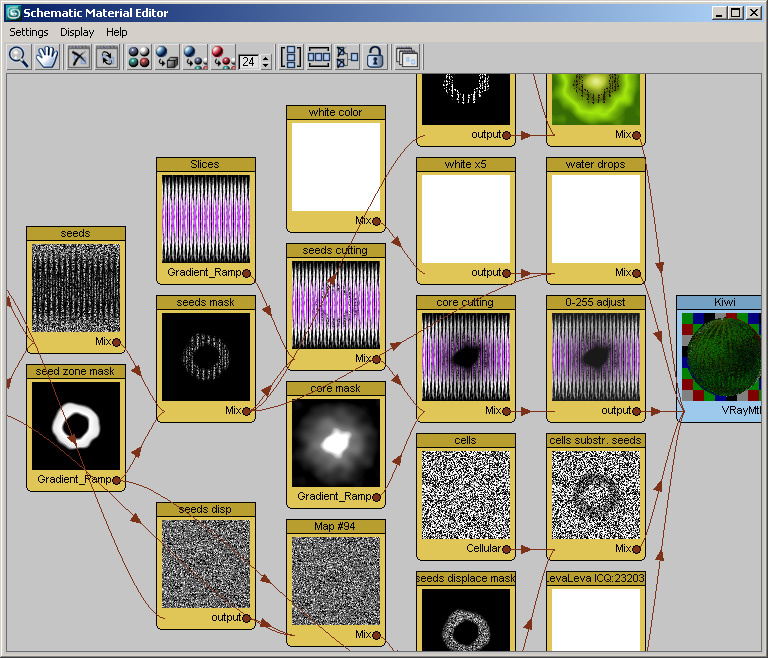Select the Zoom magnifier tool
The width and height of the screenshot is (768, 658).
tap(18, 57)
